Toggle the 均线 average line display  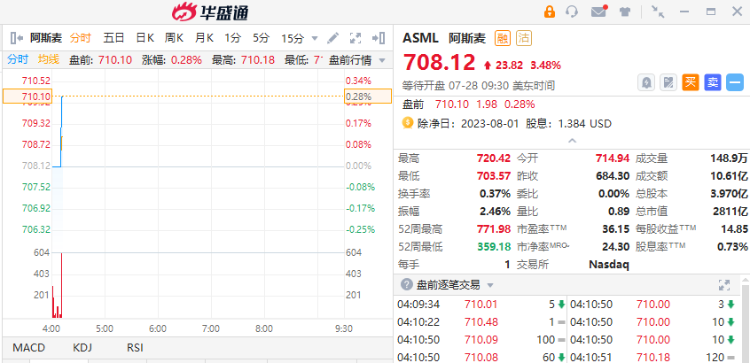tap(48, 59)
